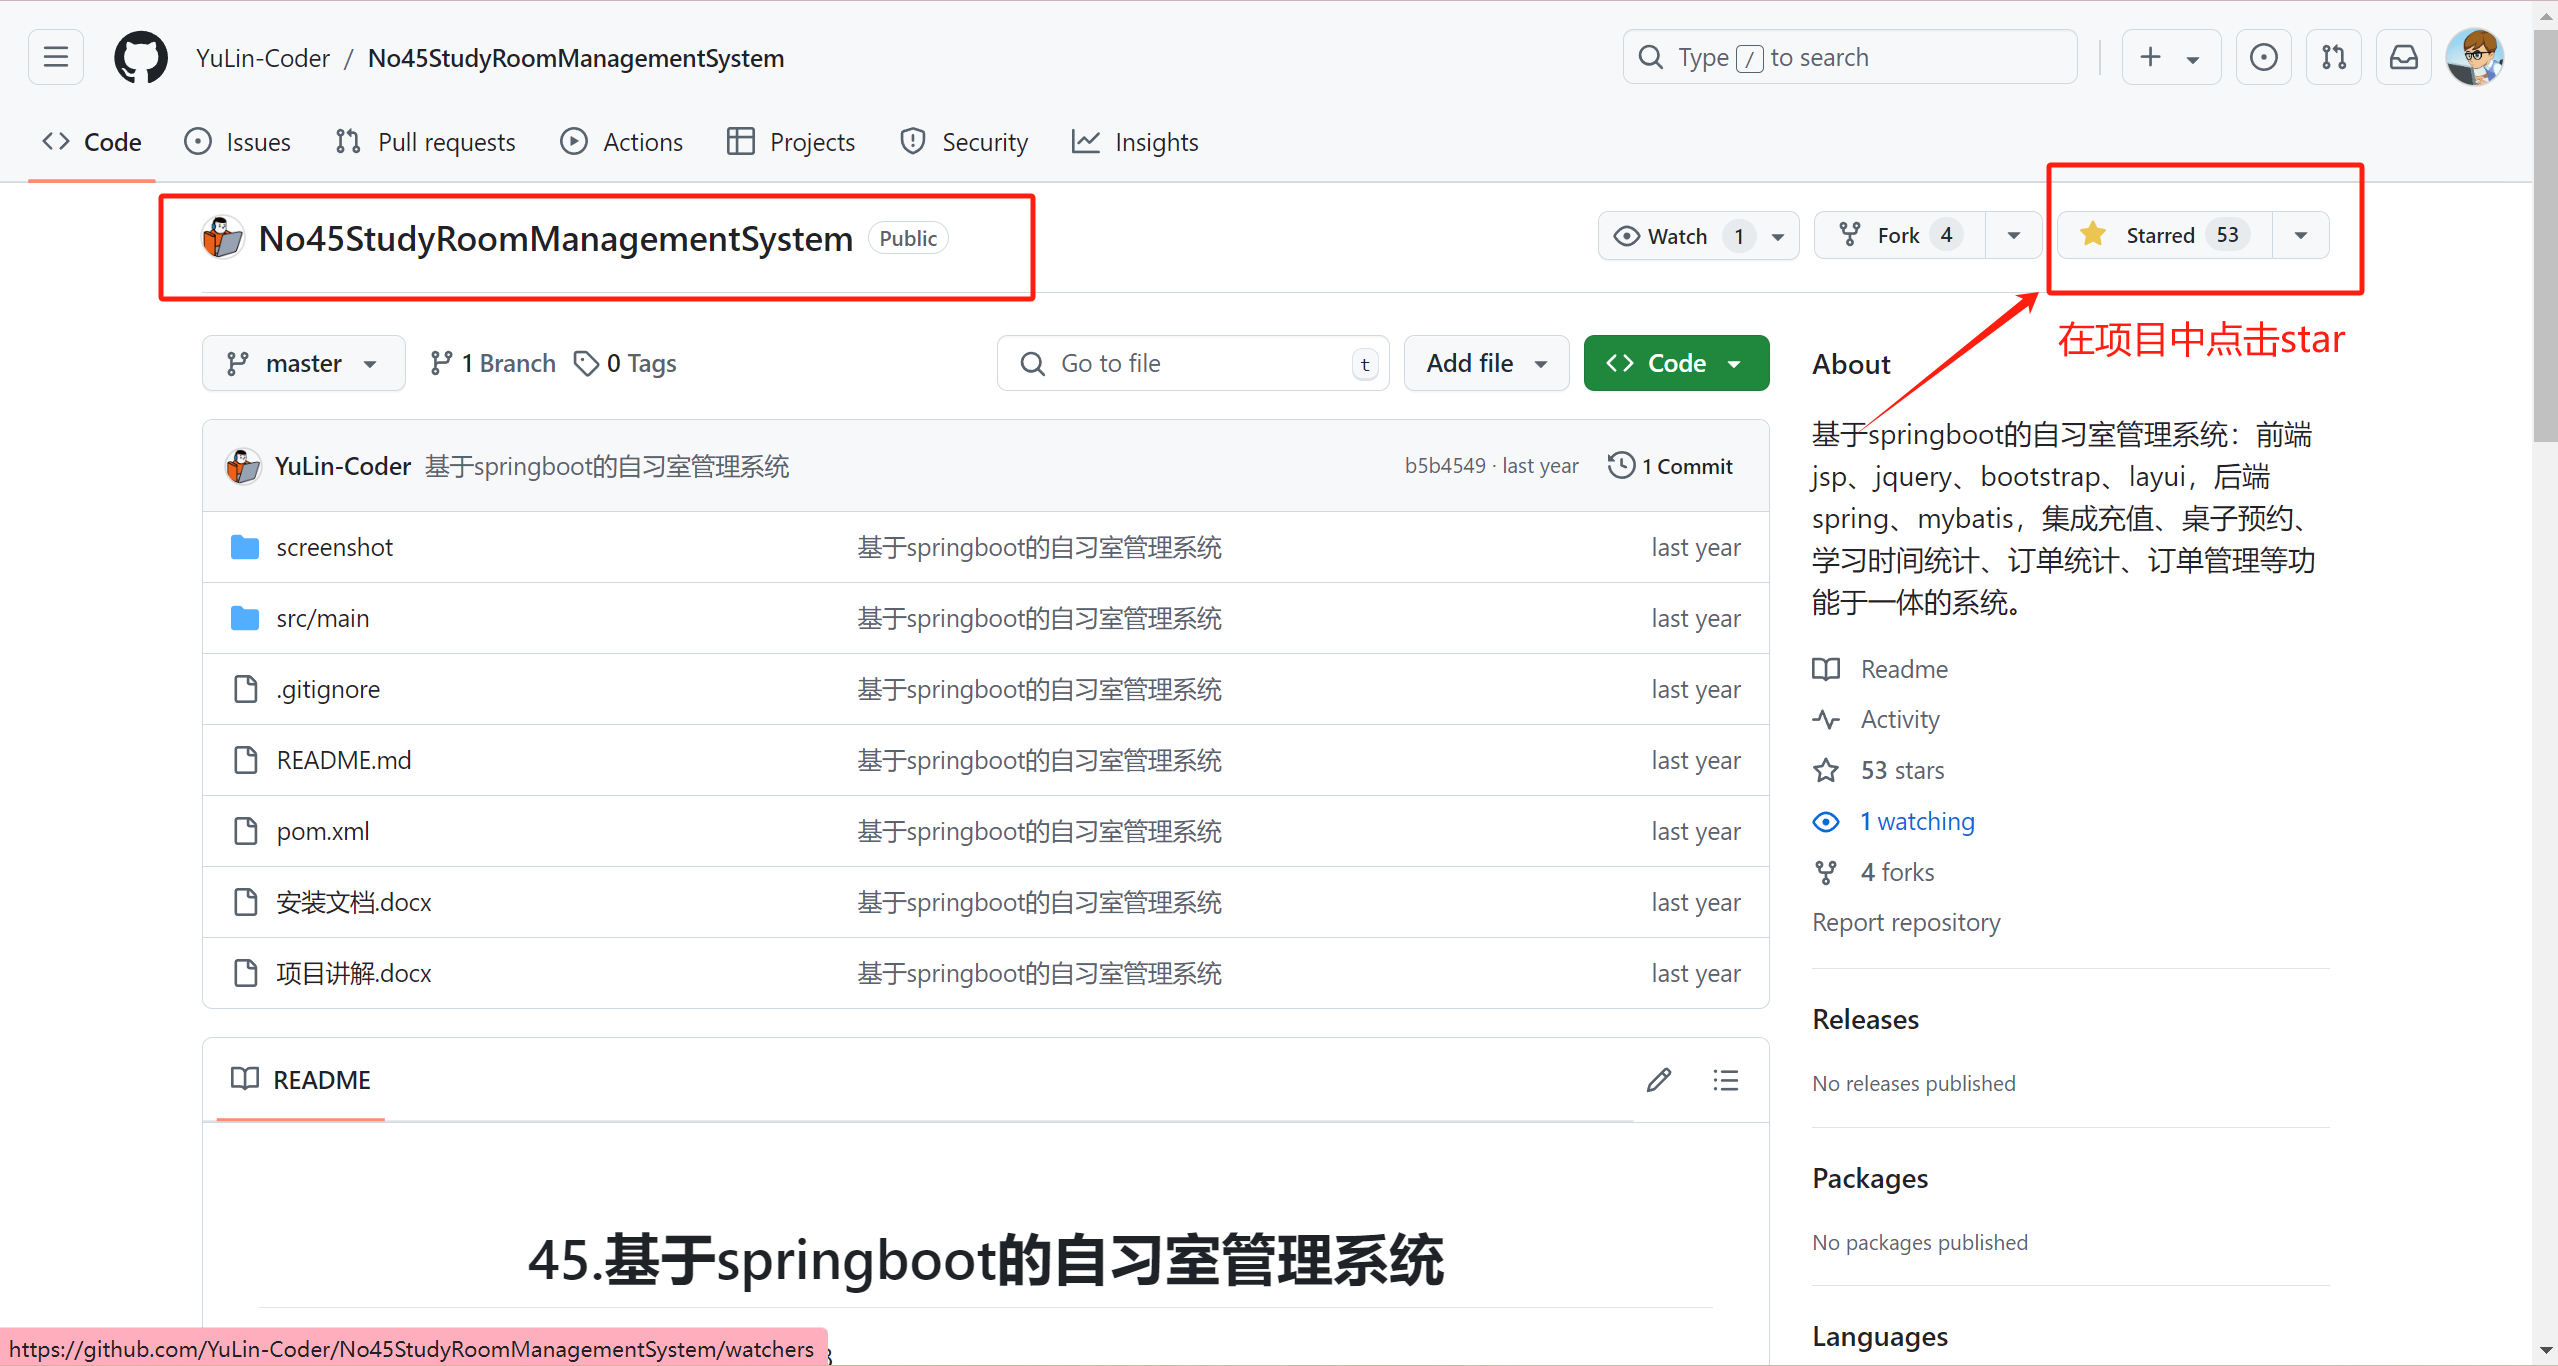Click repository owner avatar beside title
Viewport: 2558px width, 1366px height.
pyautogui.click(x=223, y=238)
